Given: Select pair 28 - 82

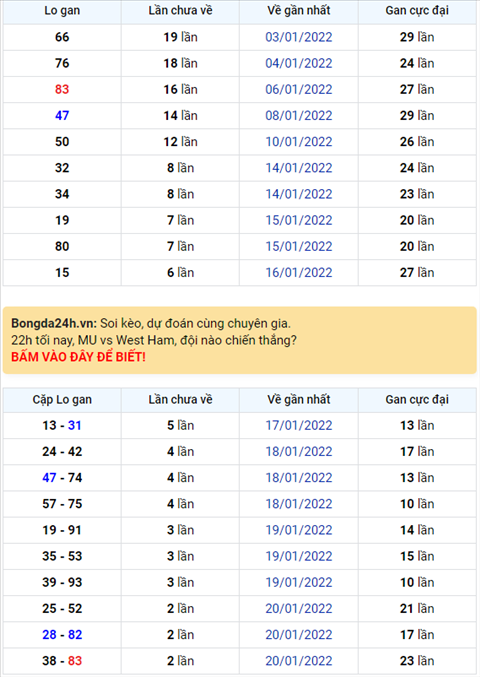Looking at the screenshot, I should [62, 635].
